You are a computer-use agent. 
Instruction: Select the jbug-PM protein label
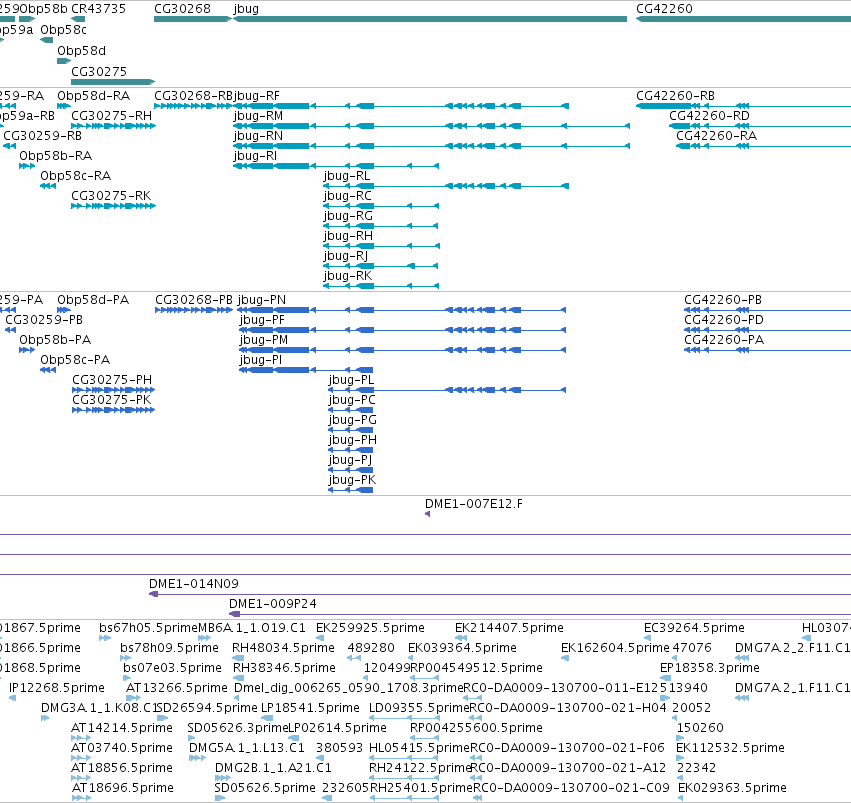pos(264,340)
